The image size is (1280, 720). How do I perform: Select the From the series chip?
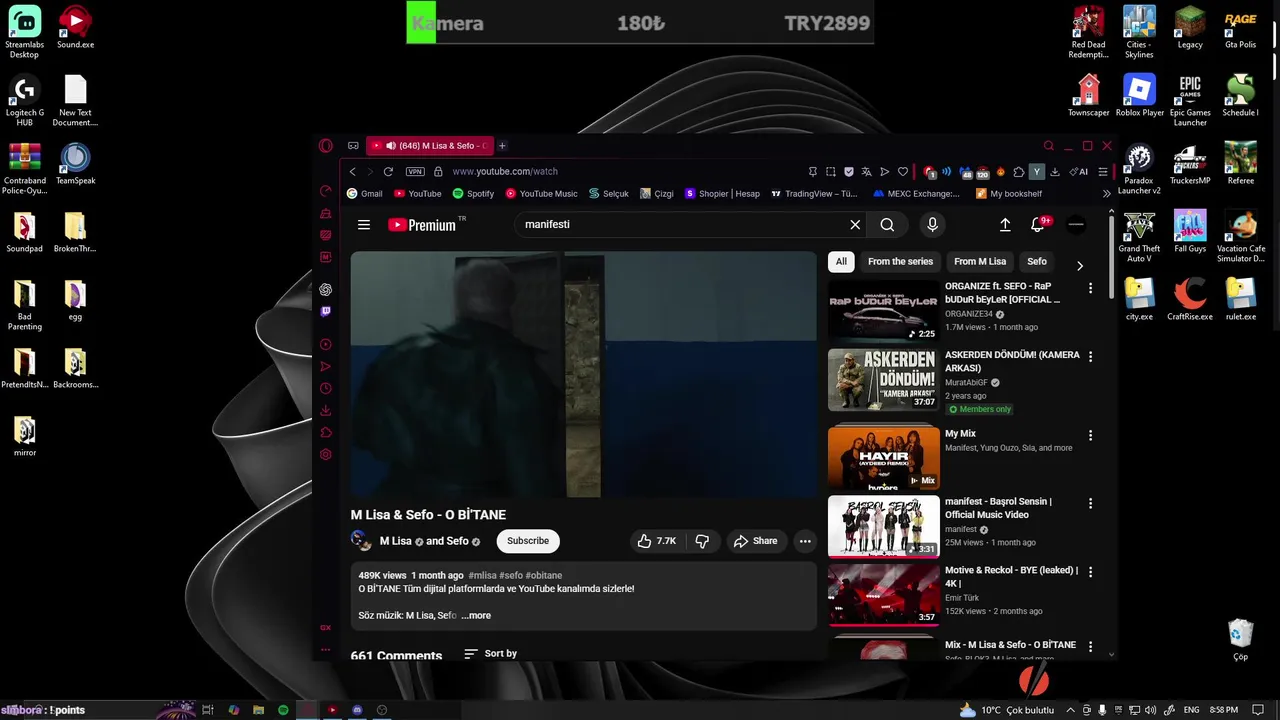pyautogui.click(x=900, y=262)
